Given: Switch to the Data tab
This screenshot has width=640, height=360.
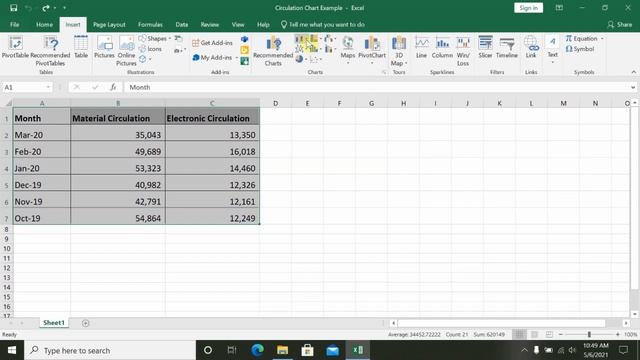Looking at the screenshot, I should 182,24.
